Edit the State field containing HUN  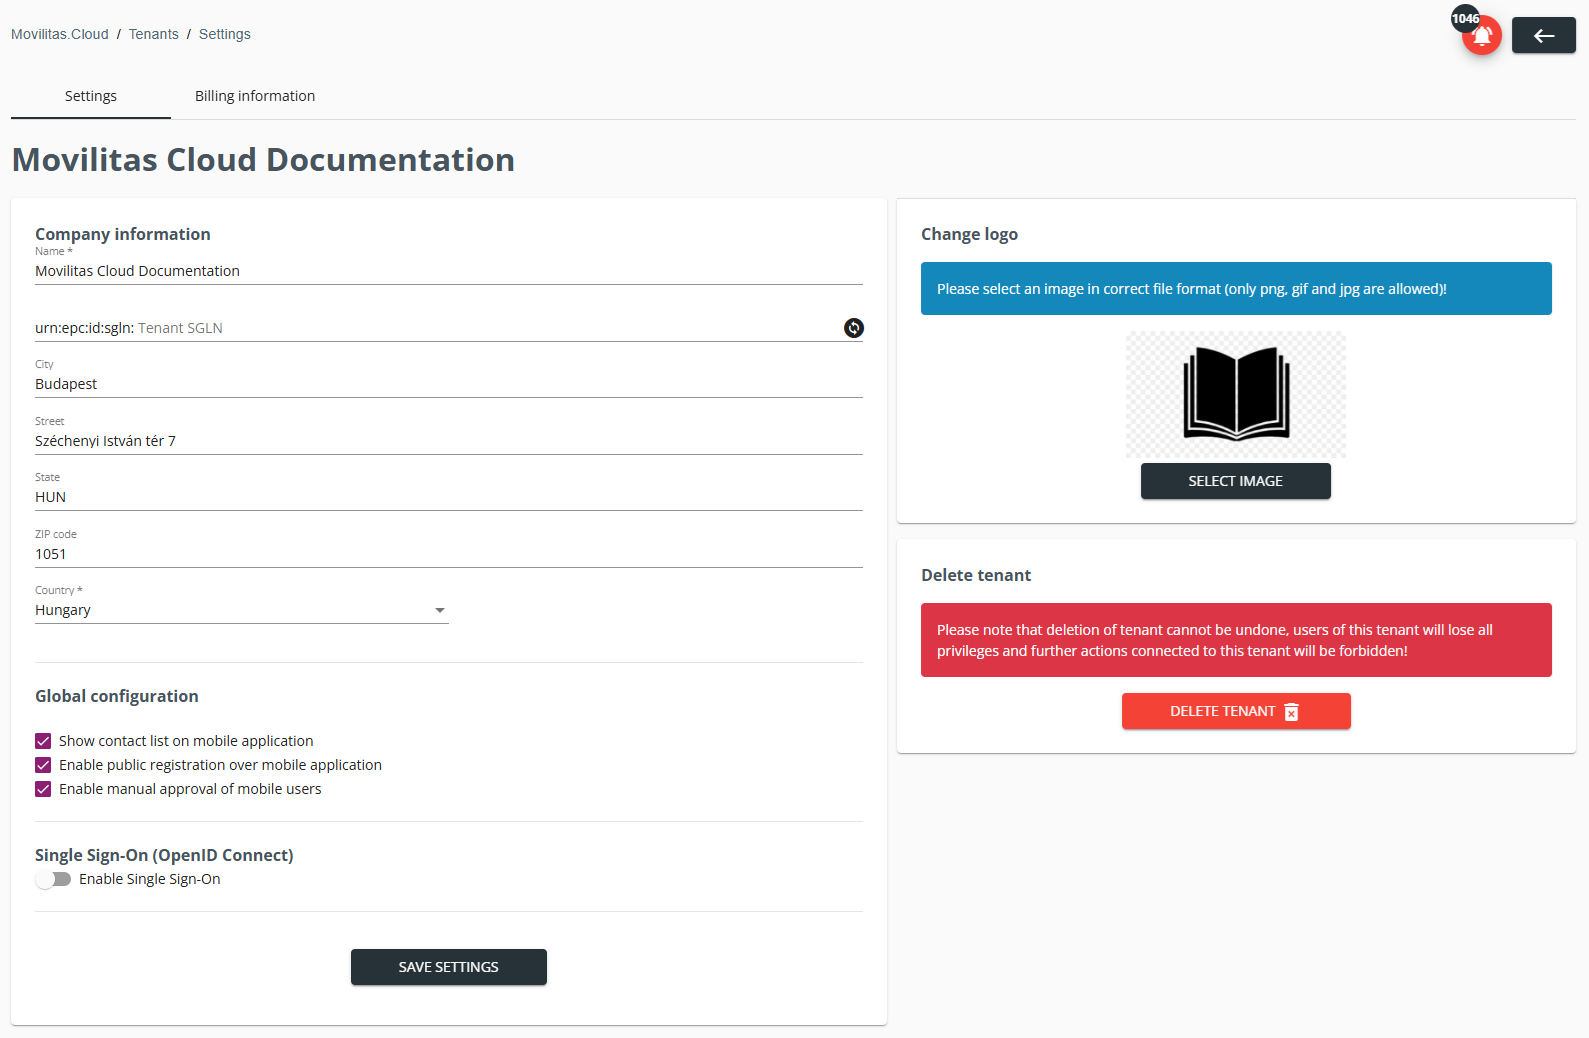pos(449,497)
